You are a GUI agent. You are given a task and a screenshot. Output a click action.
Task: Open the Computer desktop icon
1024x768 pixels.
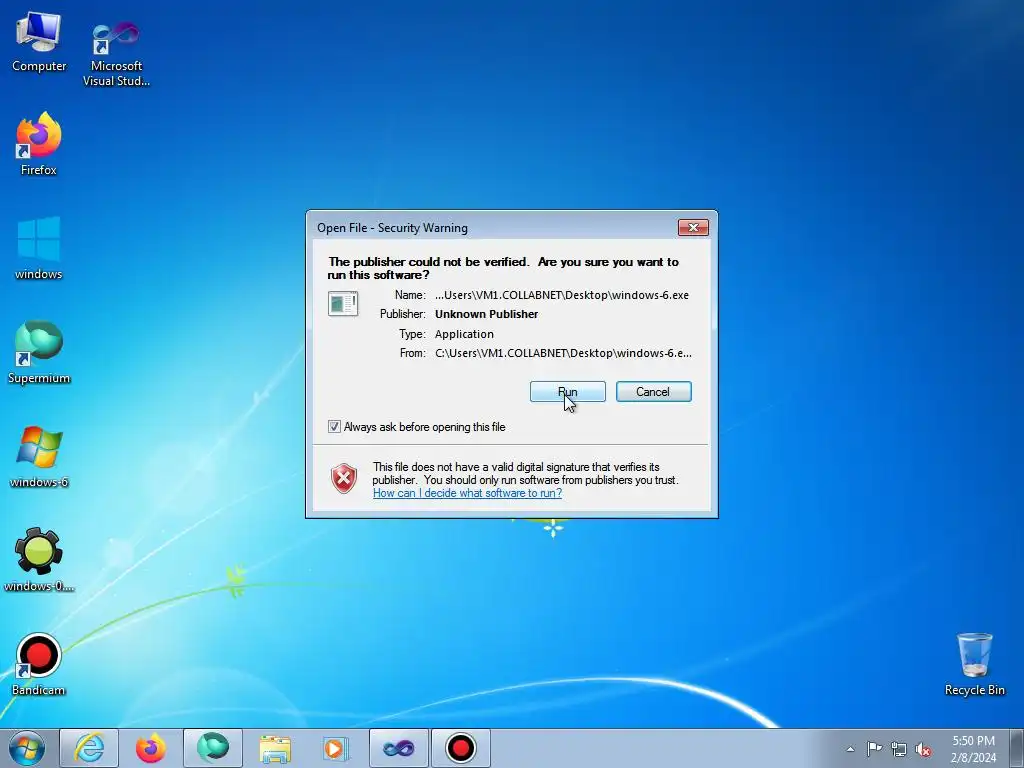pyautogui.click(x=39, y=42)
